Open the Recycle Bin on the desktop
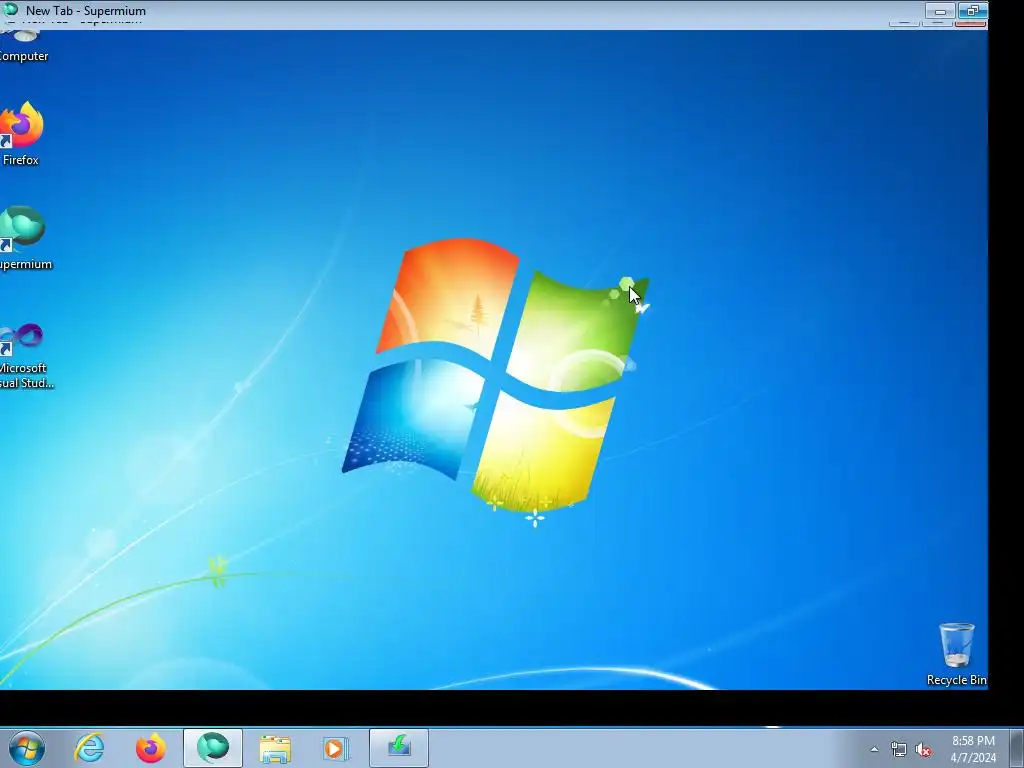Viewport: 1024px width, 768px height. tap(956, 654)
